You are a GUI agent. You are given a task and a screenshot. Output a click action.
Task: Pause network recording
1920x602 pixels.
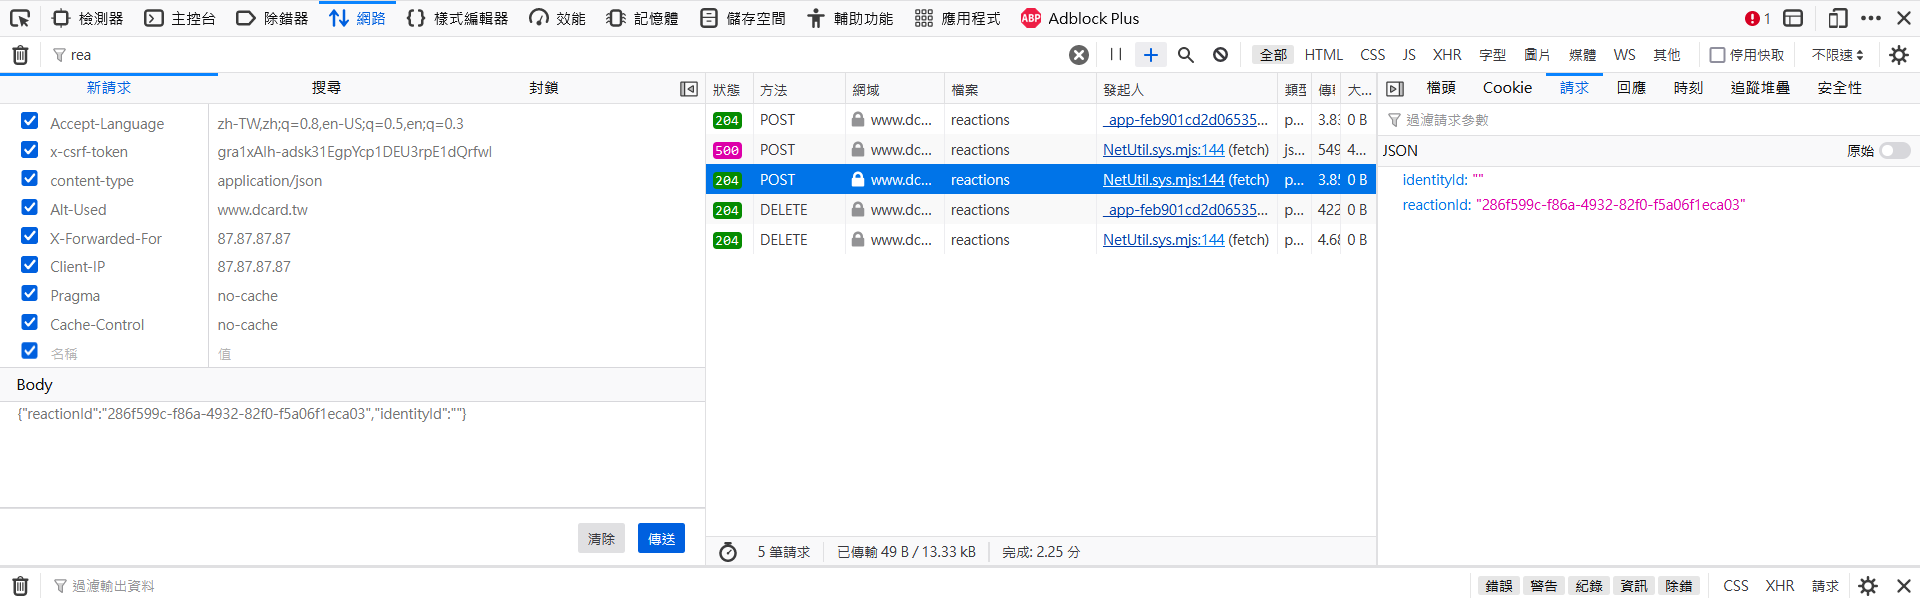click(1116, 55)
